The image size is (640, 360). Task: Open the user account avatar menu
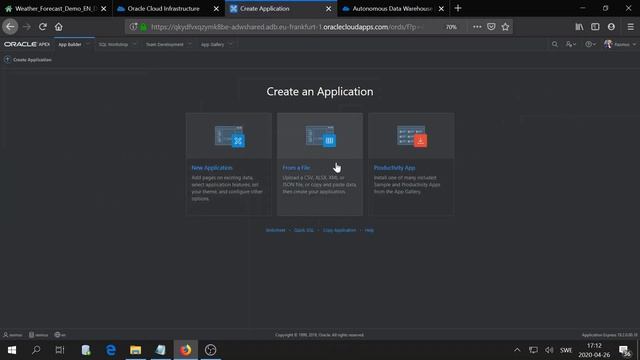[x=620, y=44]
